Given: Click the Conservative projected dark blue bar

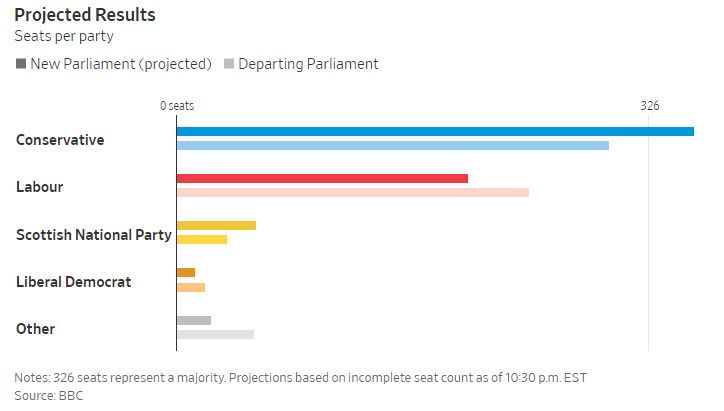Looking at the screenshot, I should 435,131.
